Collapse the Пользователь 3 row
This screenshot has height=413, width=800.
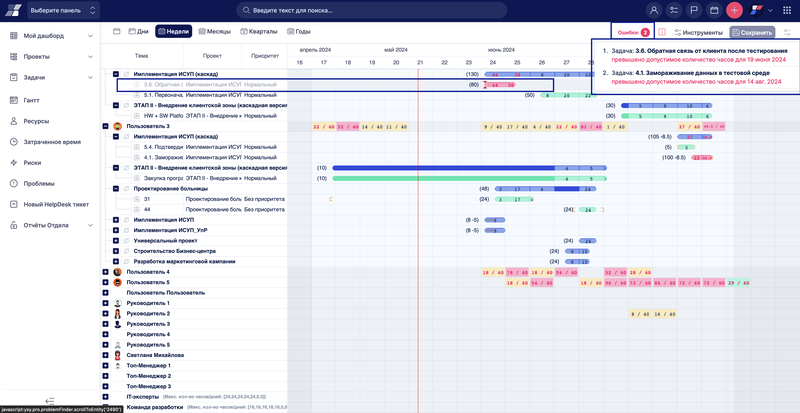105,126
